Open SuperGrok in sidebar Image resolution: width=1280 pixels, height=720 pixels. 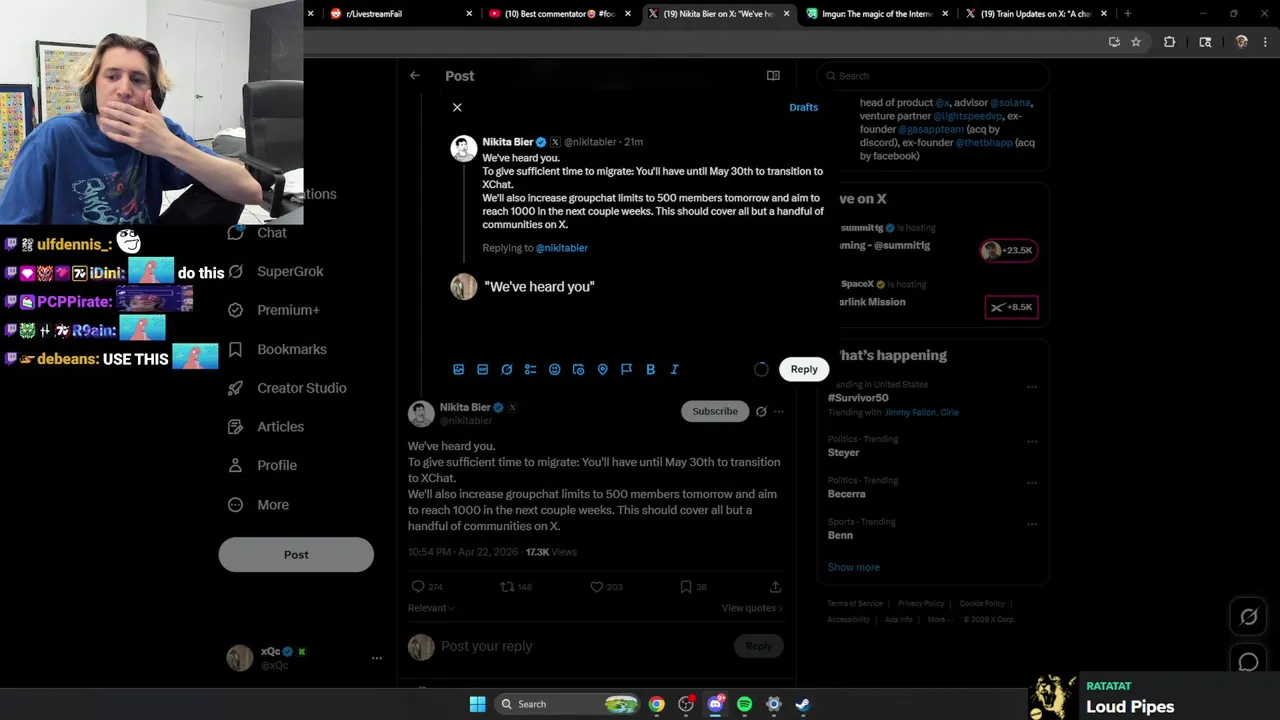pos(275,272)
